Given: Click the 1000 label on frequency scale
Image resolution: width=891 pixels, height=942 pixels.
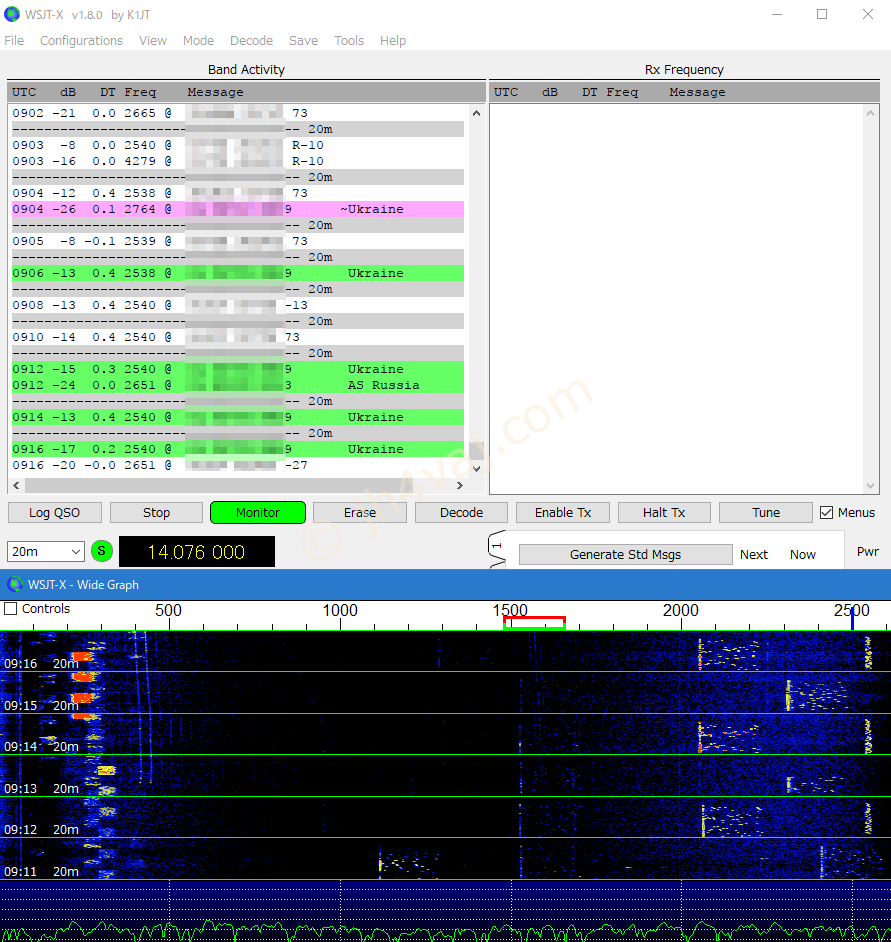Looking at the screenshot, I should point(340,610).
